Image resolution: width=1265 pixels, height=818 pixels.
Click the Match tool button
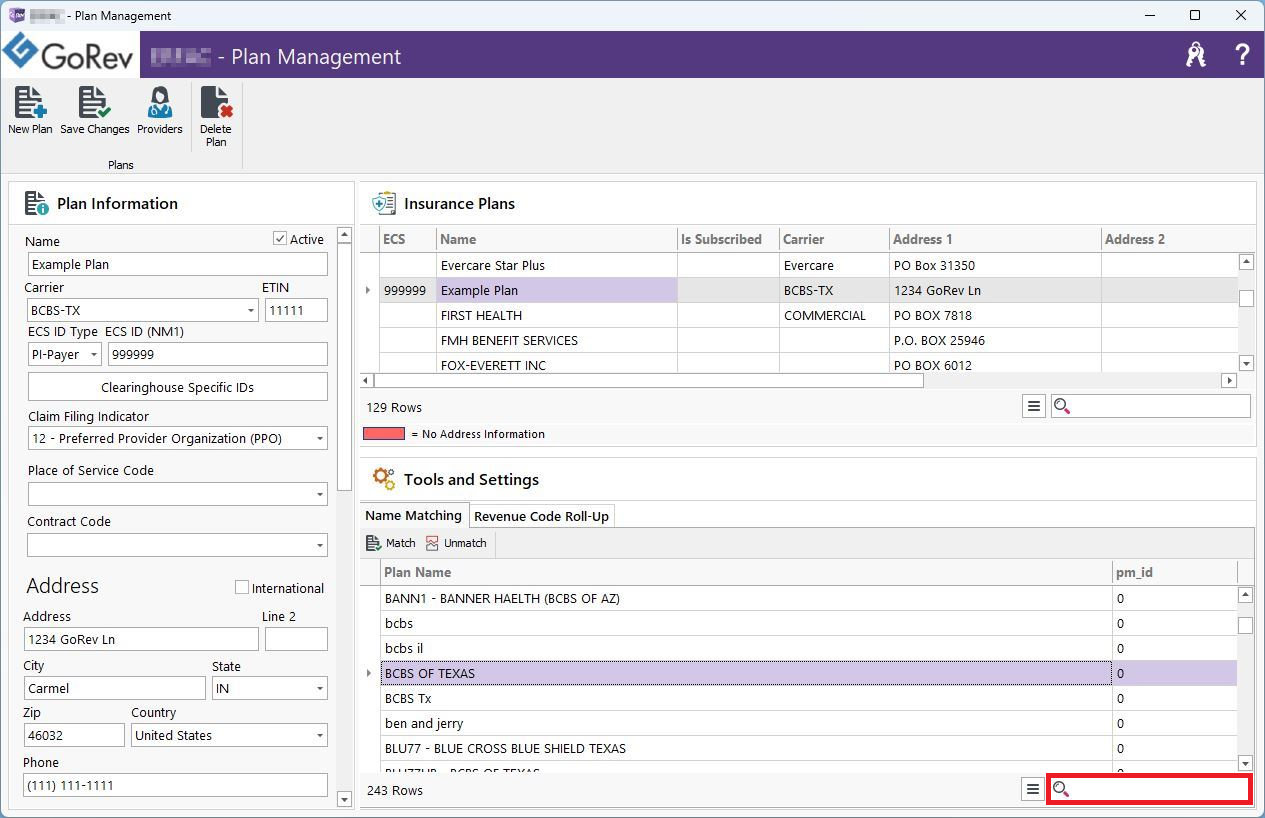coord(391,543)
